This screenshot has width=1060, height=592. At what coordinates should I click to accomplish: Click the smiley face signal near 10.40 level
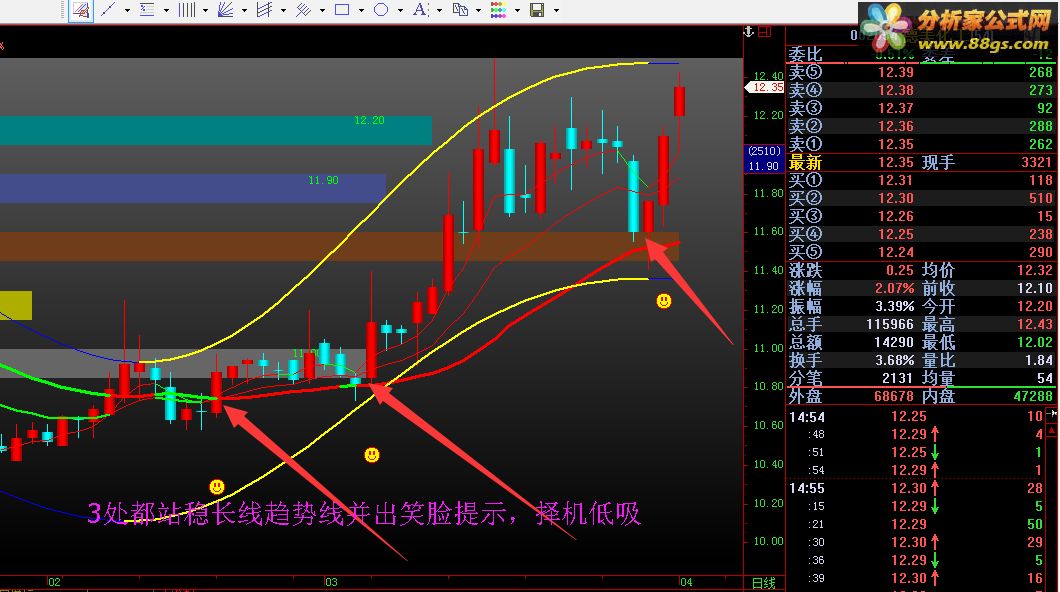tap(372, 455)
